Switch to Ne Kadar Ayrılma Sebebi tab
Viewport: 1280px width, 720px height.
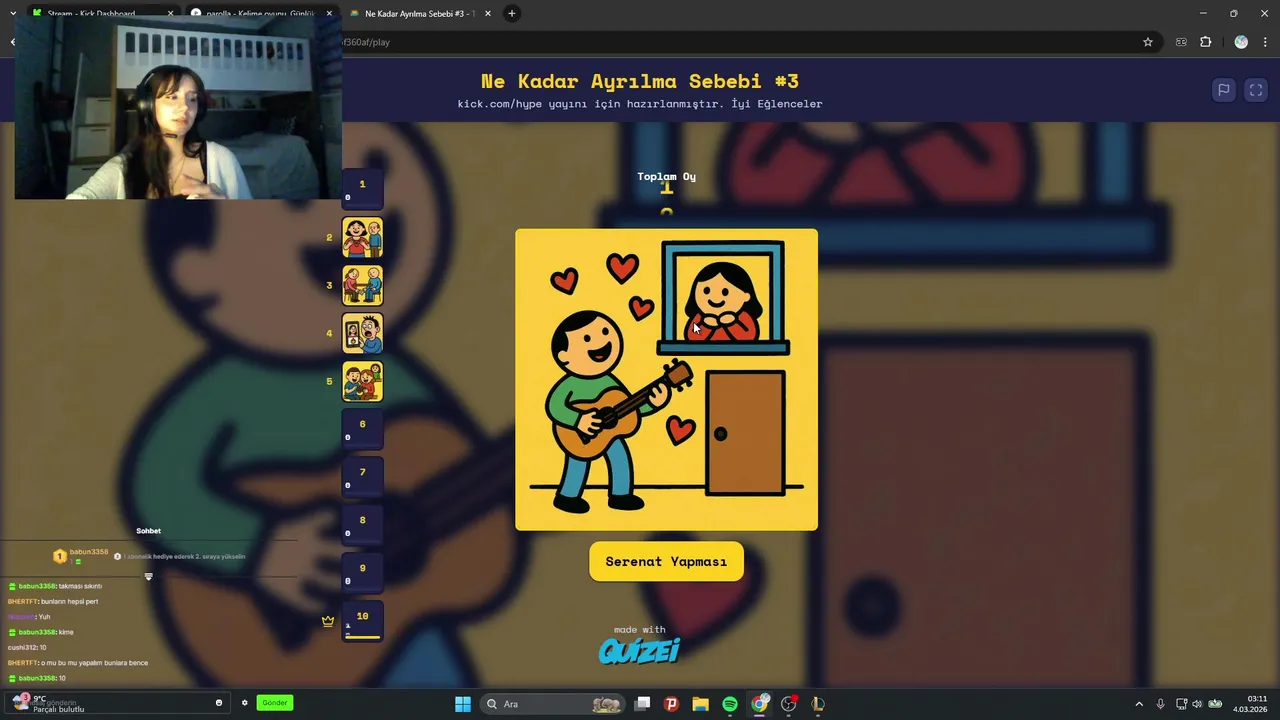coord(418,13)
